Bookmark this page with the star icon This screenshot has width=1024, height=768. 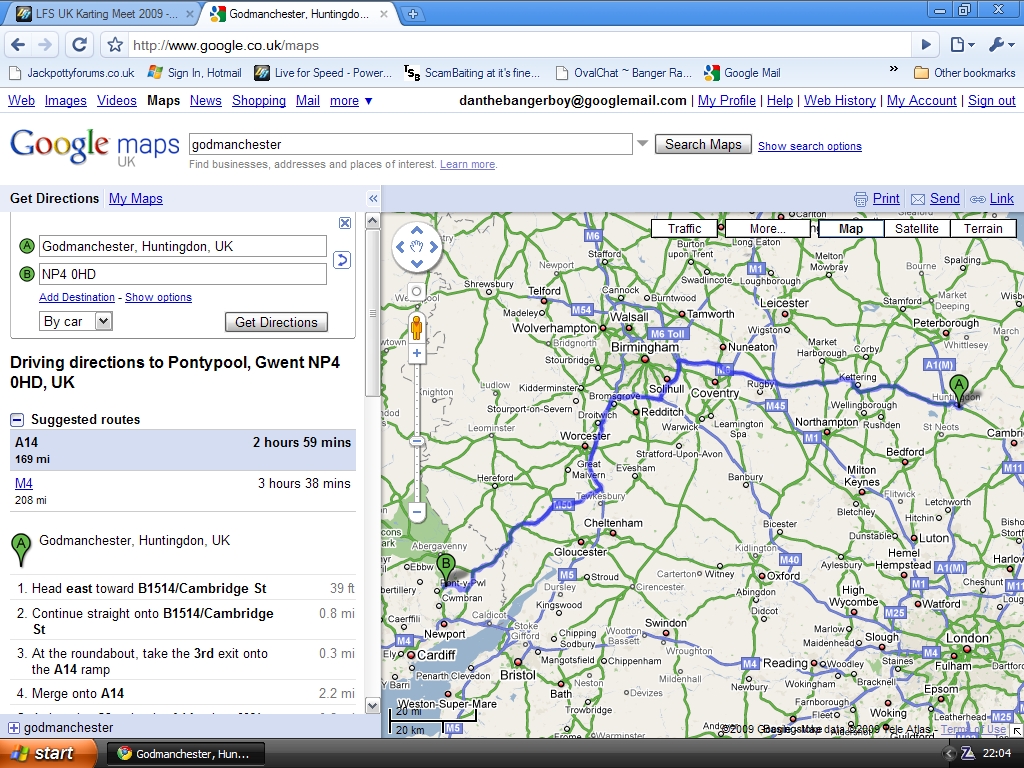pos(115,45)
